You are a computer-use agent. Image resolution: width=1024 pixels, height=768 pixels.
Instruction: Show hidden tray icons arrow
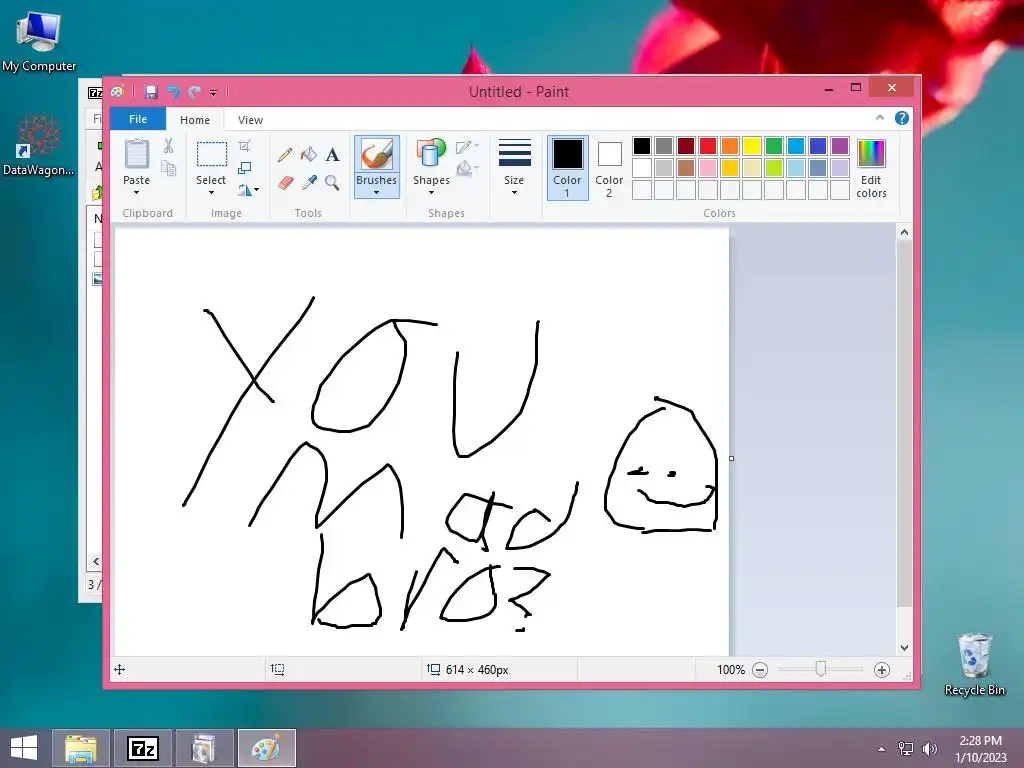[882, 749]
